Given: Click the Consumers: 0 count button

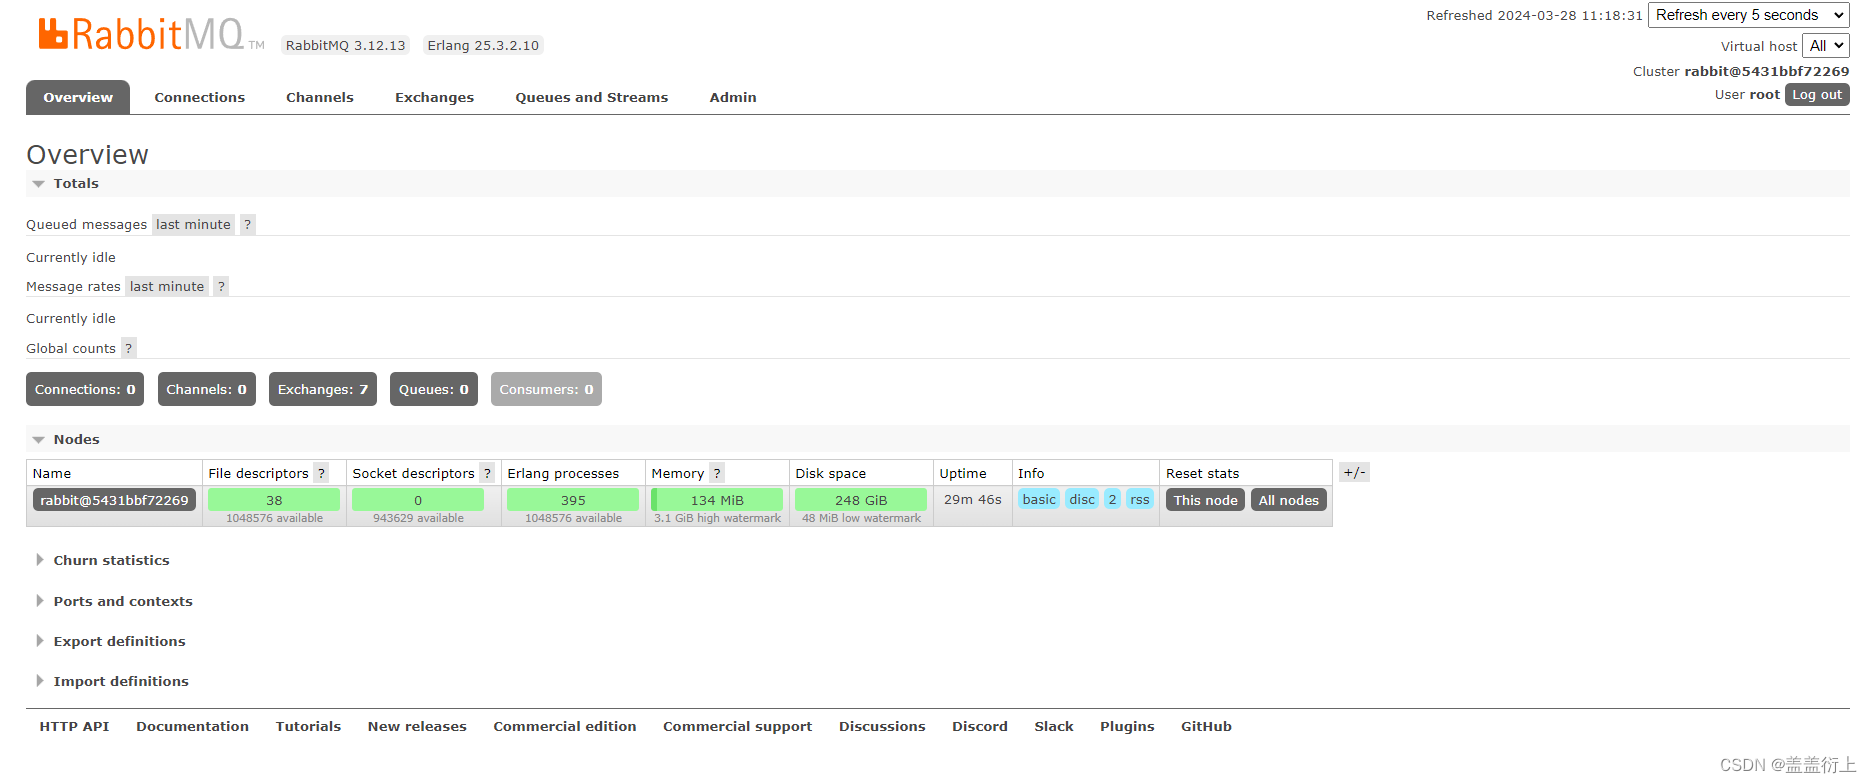Looking at the screenshot, I should (x=547, y=390).
